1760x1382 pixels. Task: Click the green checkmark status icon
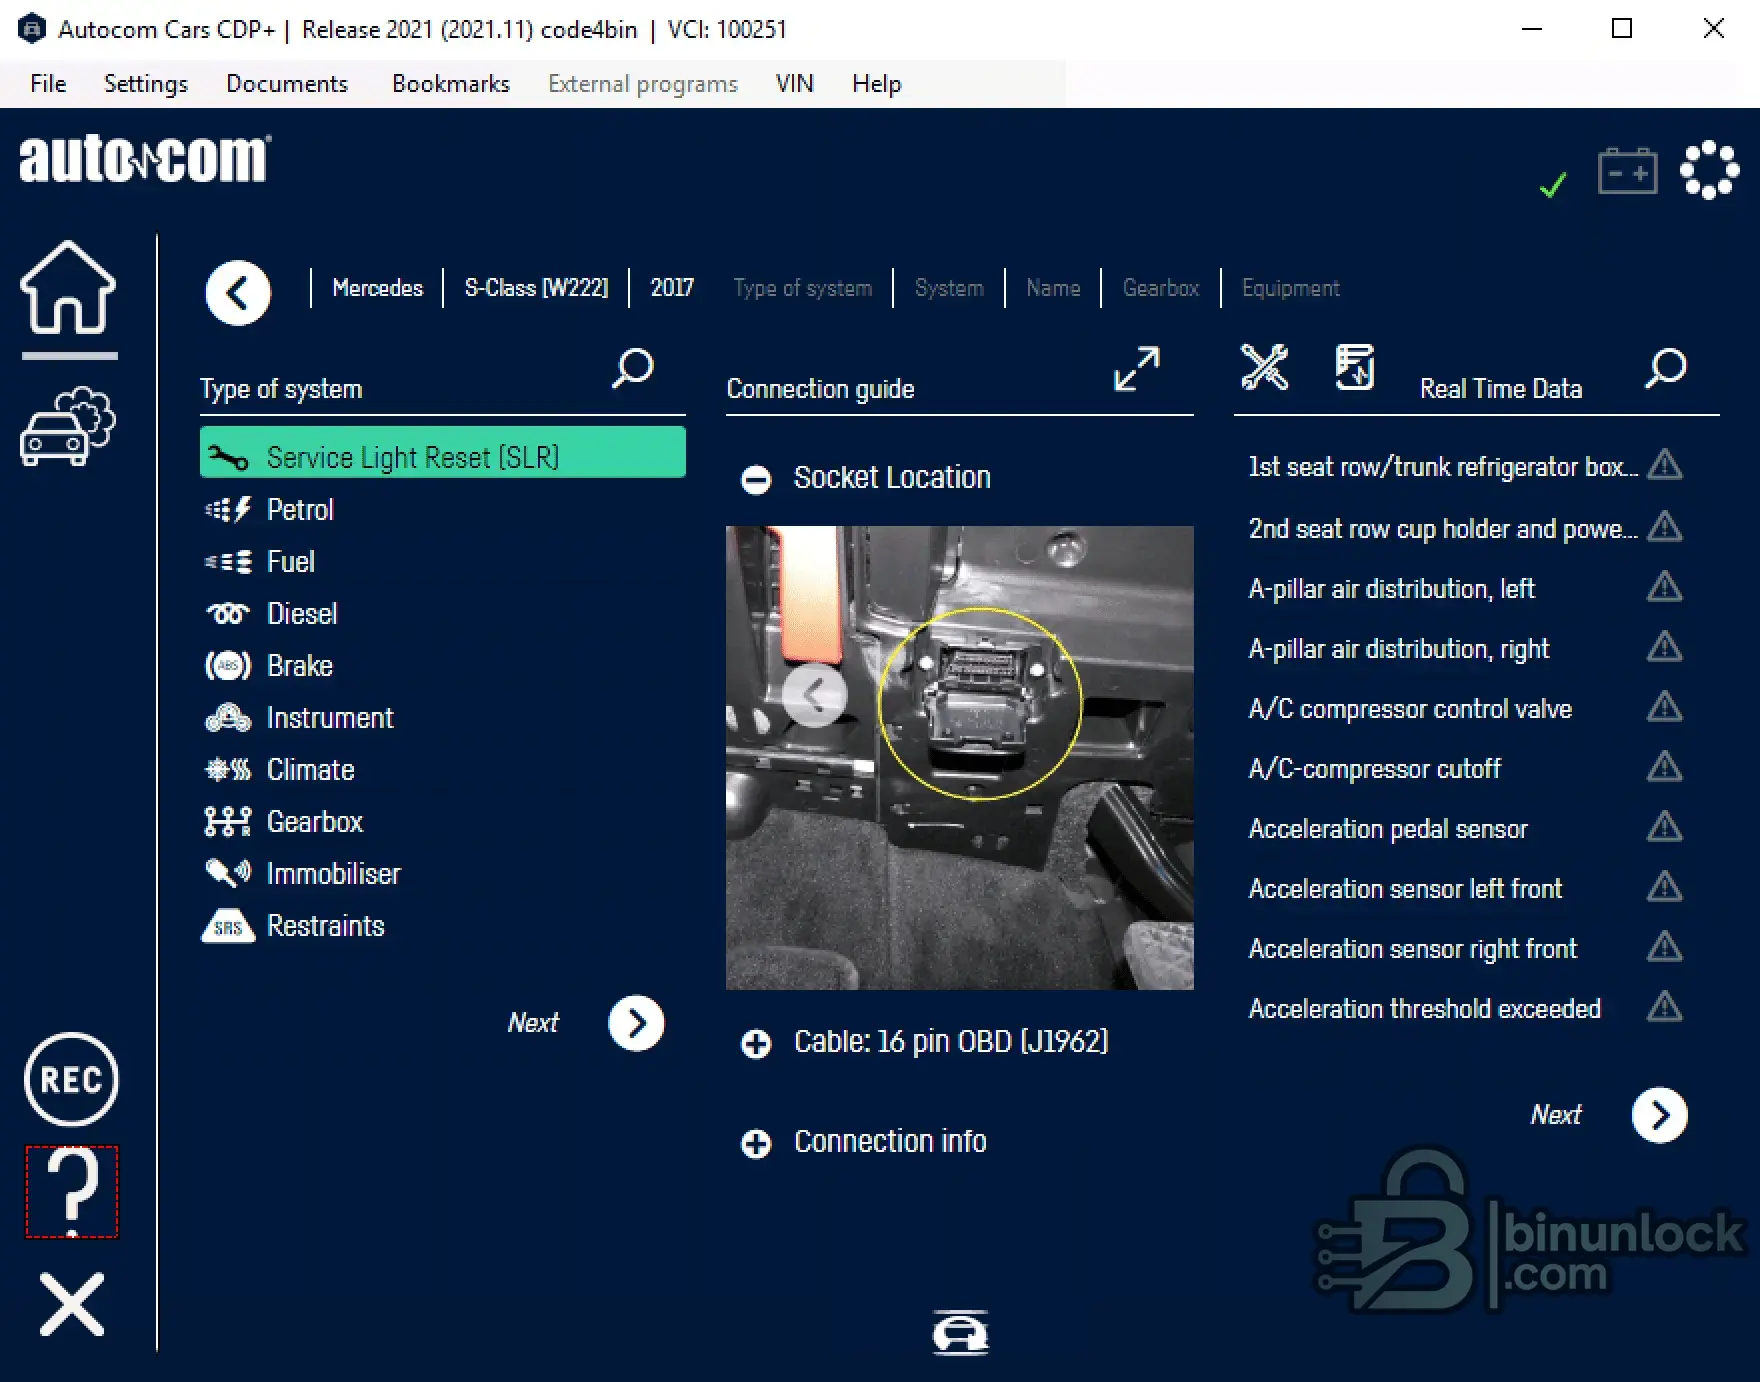coord(1553,185)
